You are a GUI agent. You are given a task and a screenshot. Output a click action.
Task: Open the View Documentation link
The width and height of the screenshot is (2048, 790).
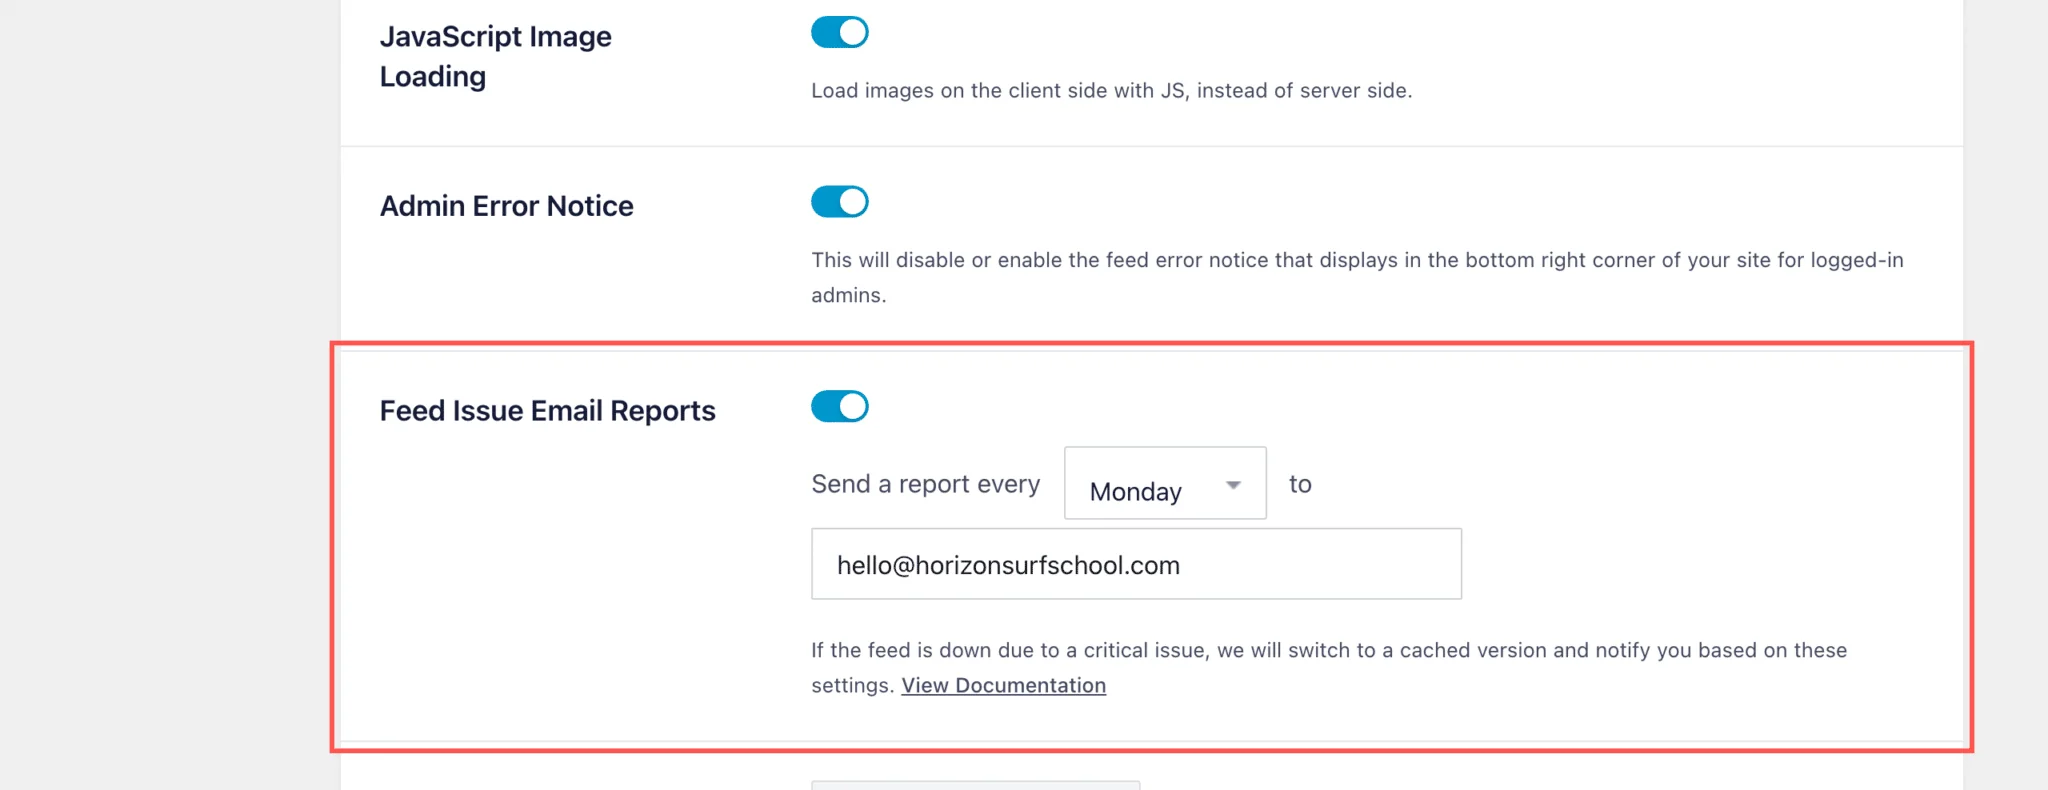tap(1003, 685)
